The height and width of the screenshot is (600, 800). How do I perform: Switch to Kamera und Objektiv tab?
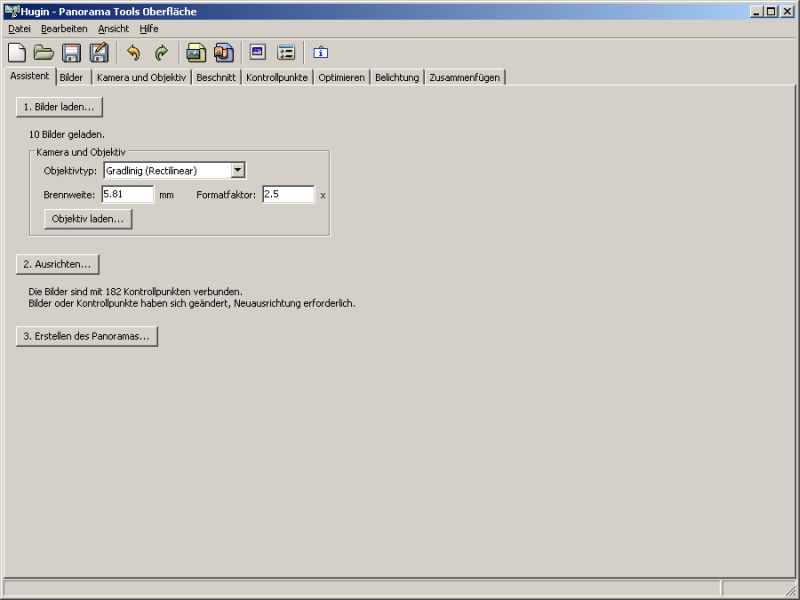coord(141,78)
